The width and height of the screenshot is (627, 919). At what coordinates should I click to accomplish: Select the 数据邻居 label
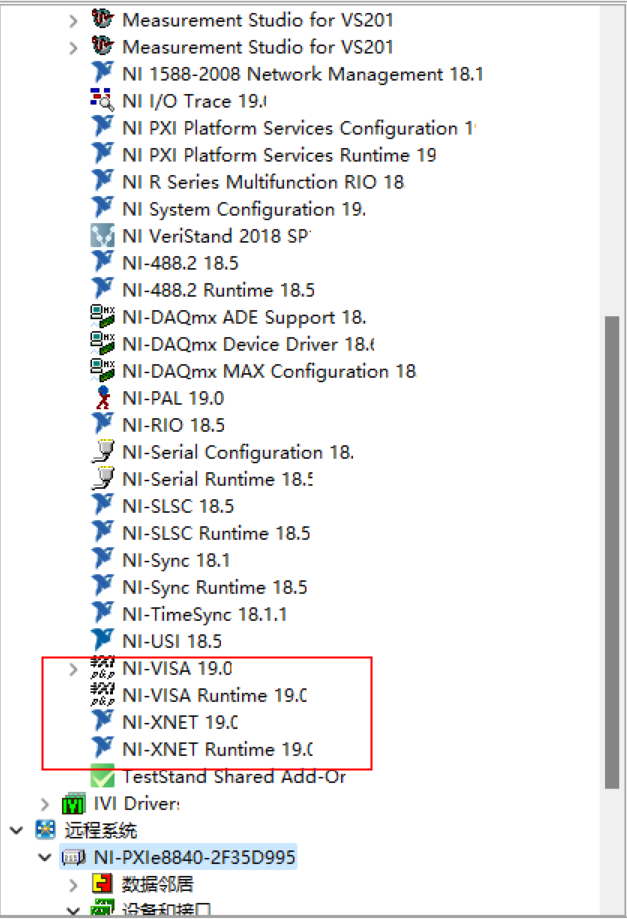coord(158,884)
